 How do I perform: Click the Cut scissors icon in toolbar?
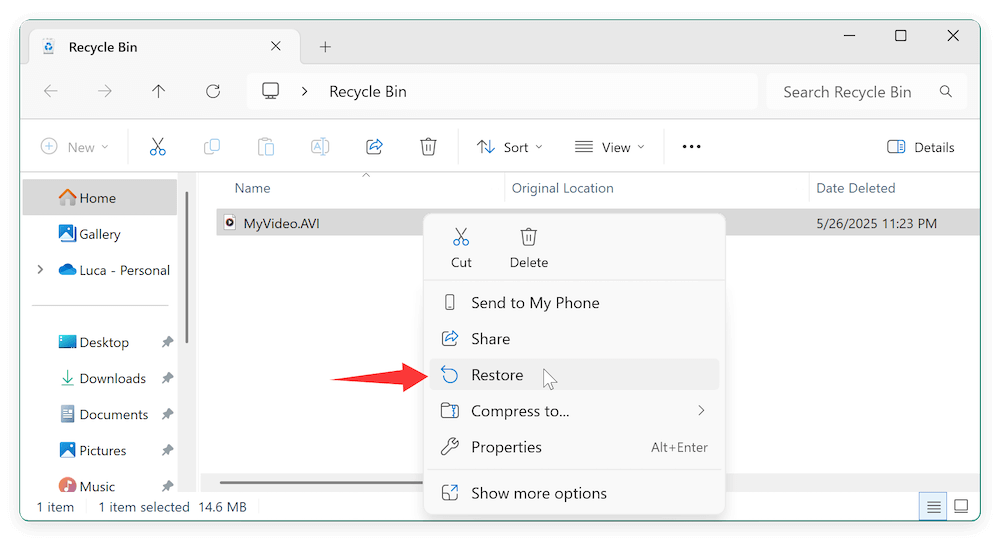[x=158, y=147]
